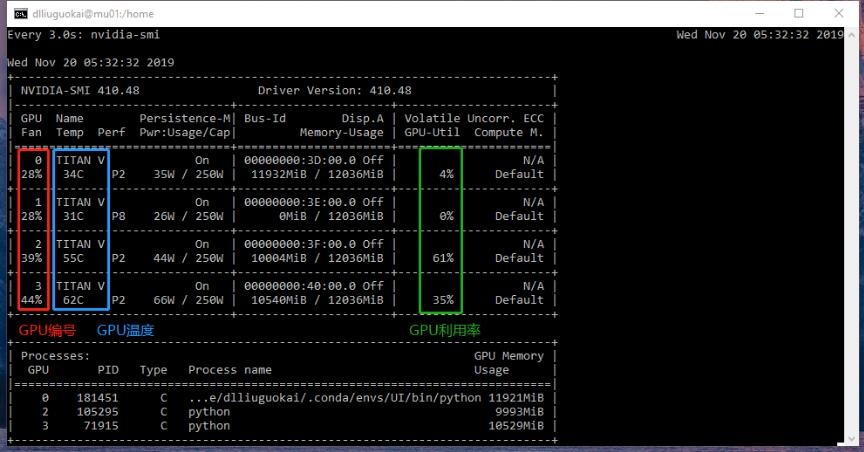Click GPU 0 temperature '34C'
Viewport: 864px width, 452px height.
coord(73,174)
